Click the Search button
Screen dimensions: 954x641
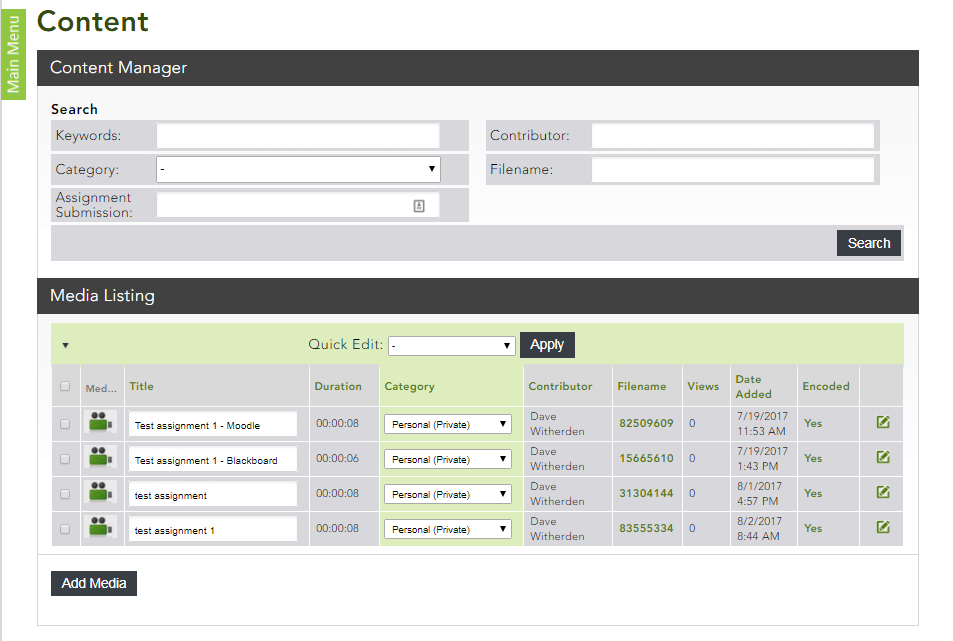tap(869, 243)
